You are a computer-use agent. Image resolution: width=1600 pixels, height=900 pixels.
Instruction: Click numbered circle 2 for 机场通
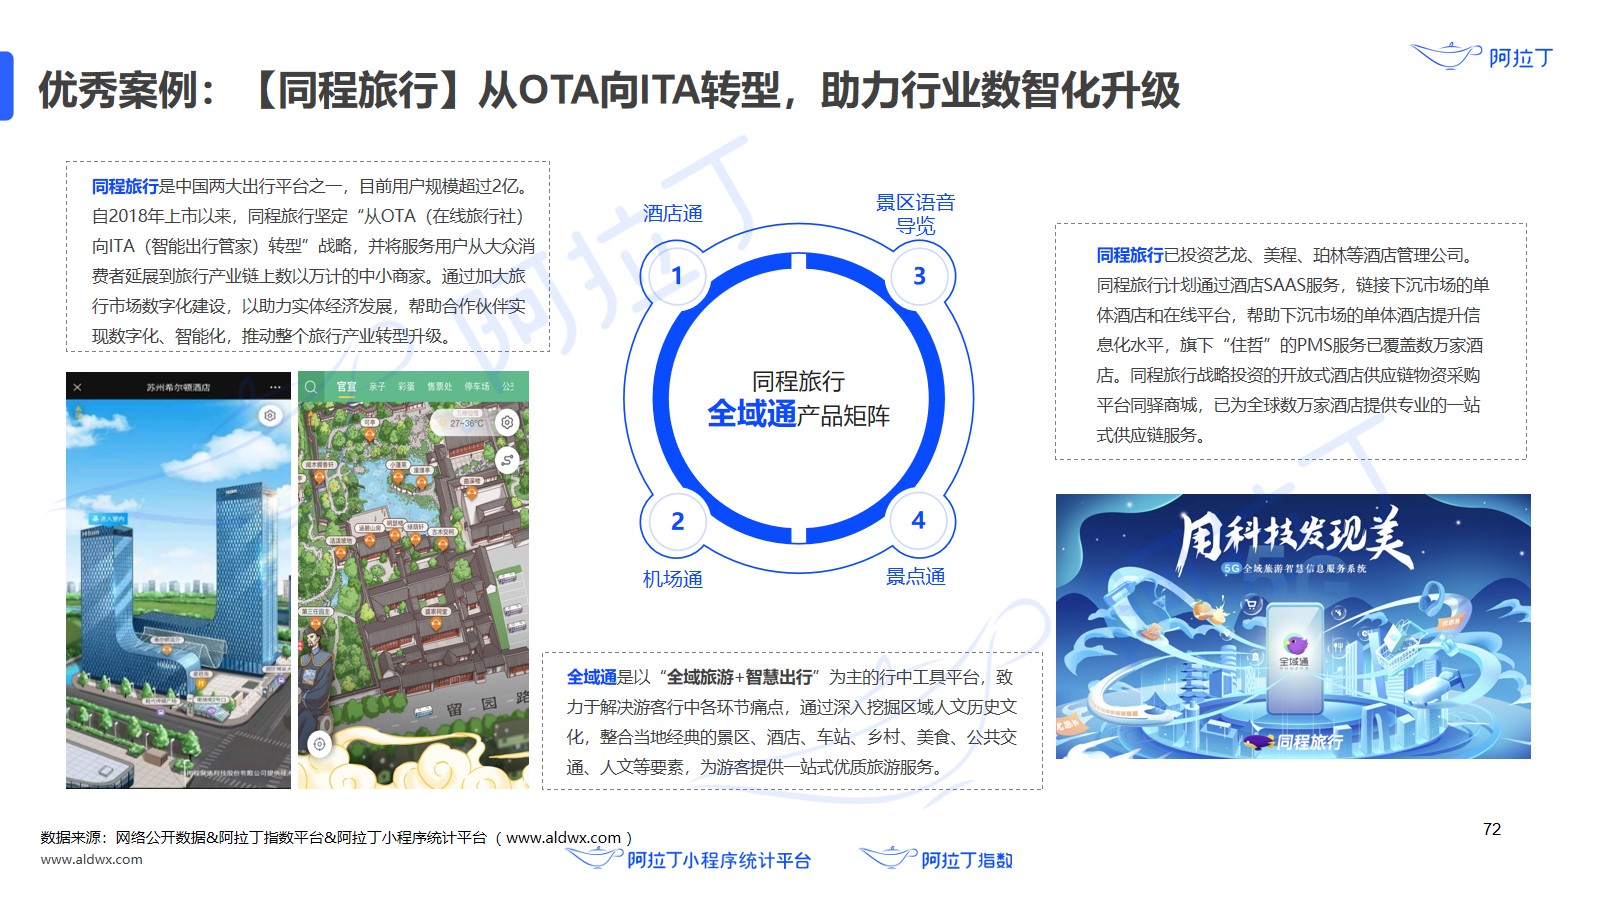click(x=677, y=521)
